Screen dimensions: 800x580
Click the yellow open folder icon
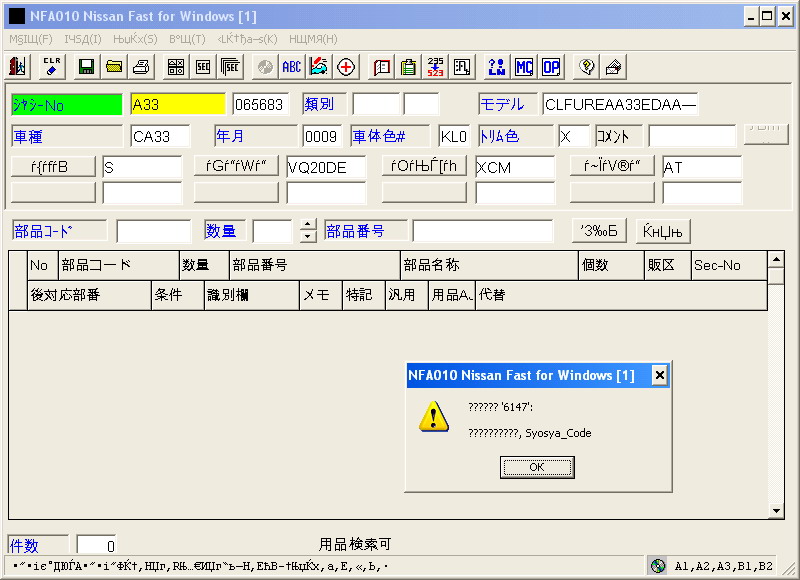114,67
